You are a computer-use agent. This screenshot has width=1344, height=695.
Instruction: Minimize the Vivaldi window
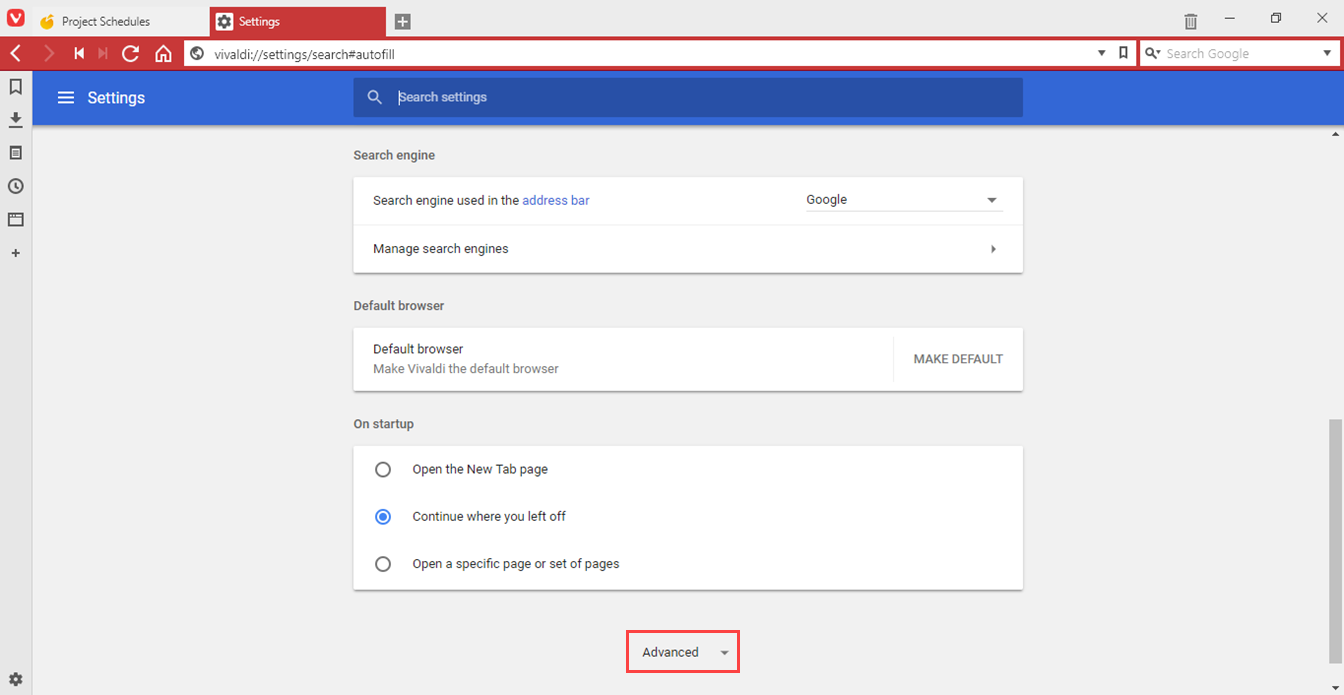(1230, 18)
